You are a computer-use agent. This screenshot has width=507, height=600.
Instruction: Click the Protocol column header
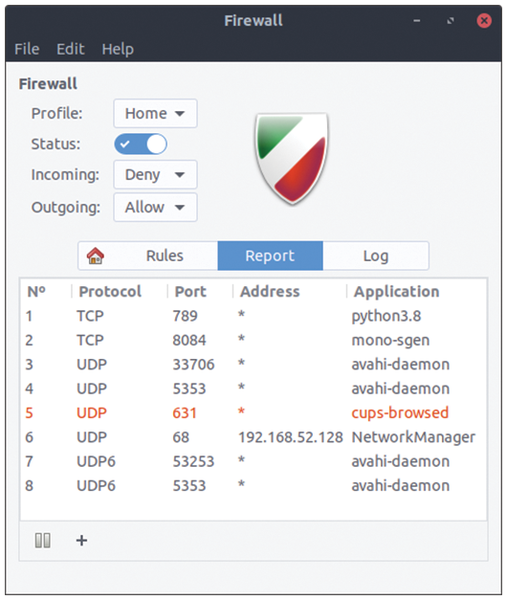coord(110,292)
